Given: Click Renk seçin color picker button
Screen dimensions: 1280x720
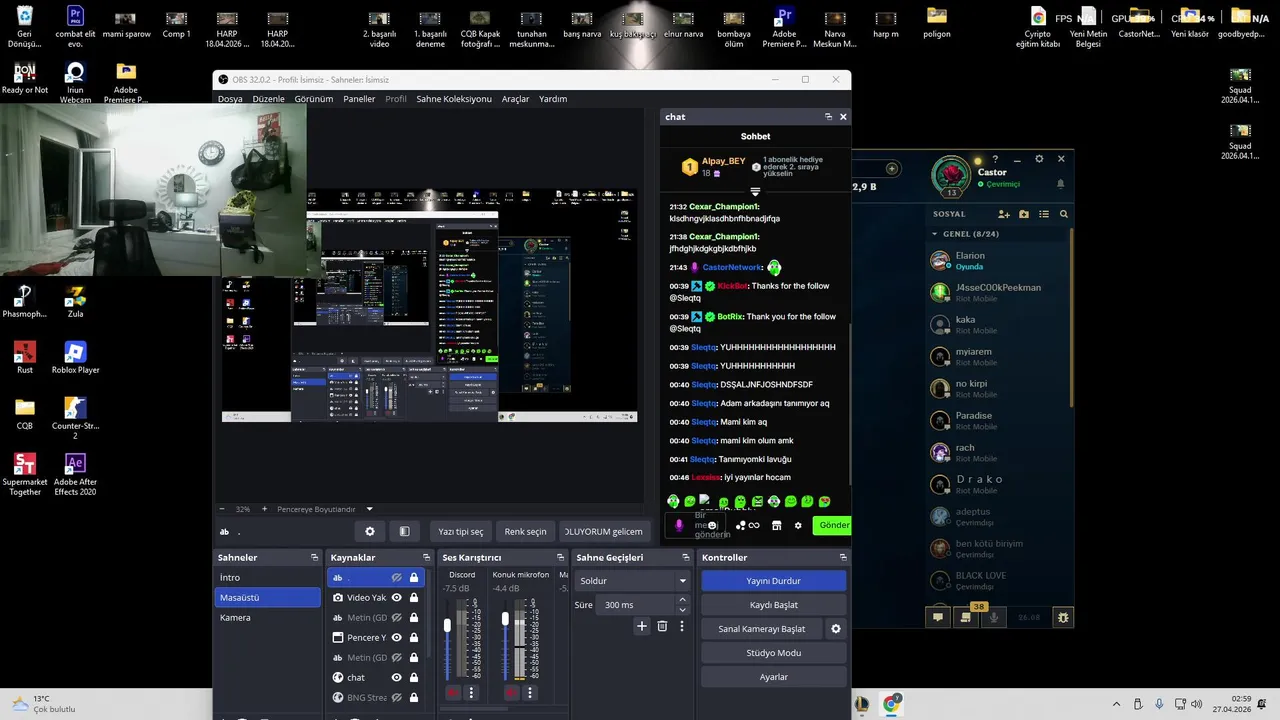Looking at the screenshot, I should pos(525,531).
